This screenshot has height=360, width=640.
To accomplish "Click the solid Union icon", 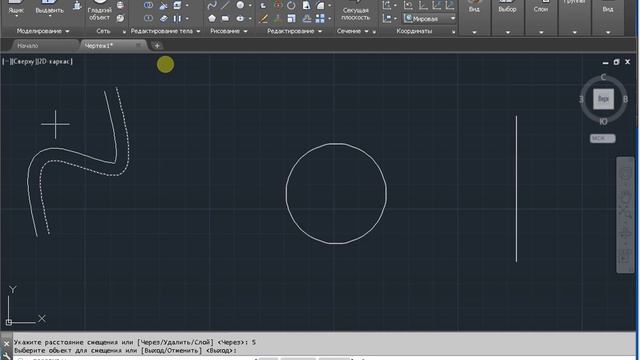I will 149,5.
